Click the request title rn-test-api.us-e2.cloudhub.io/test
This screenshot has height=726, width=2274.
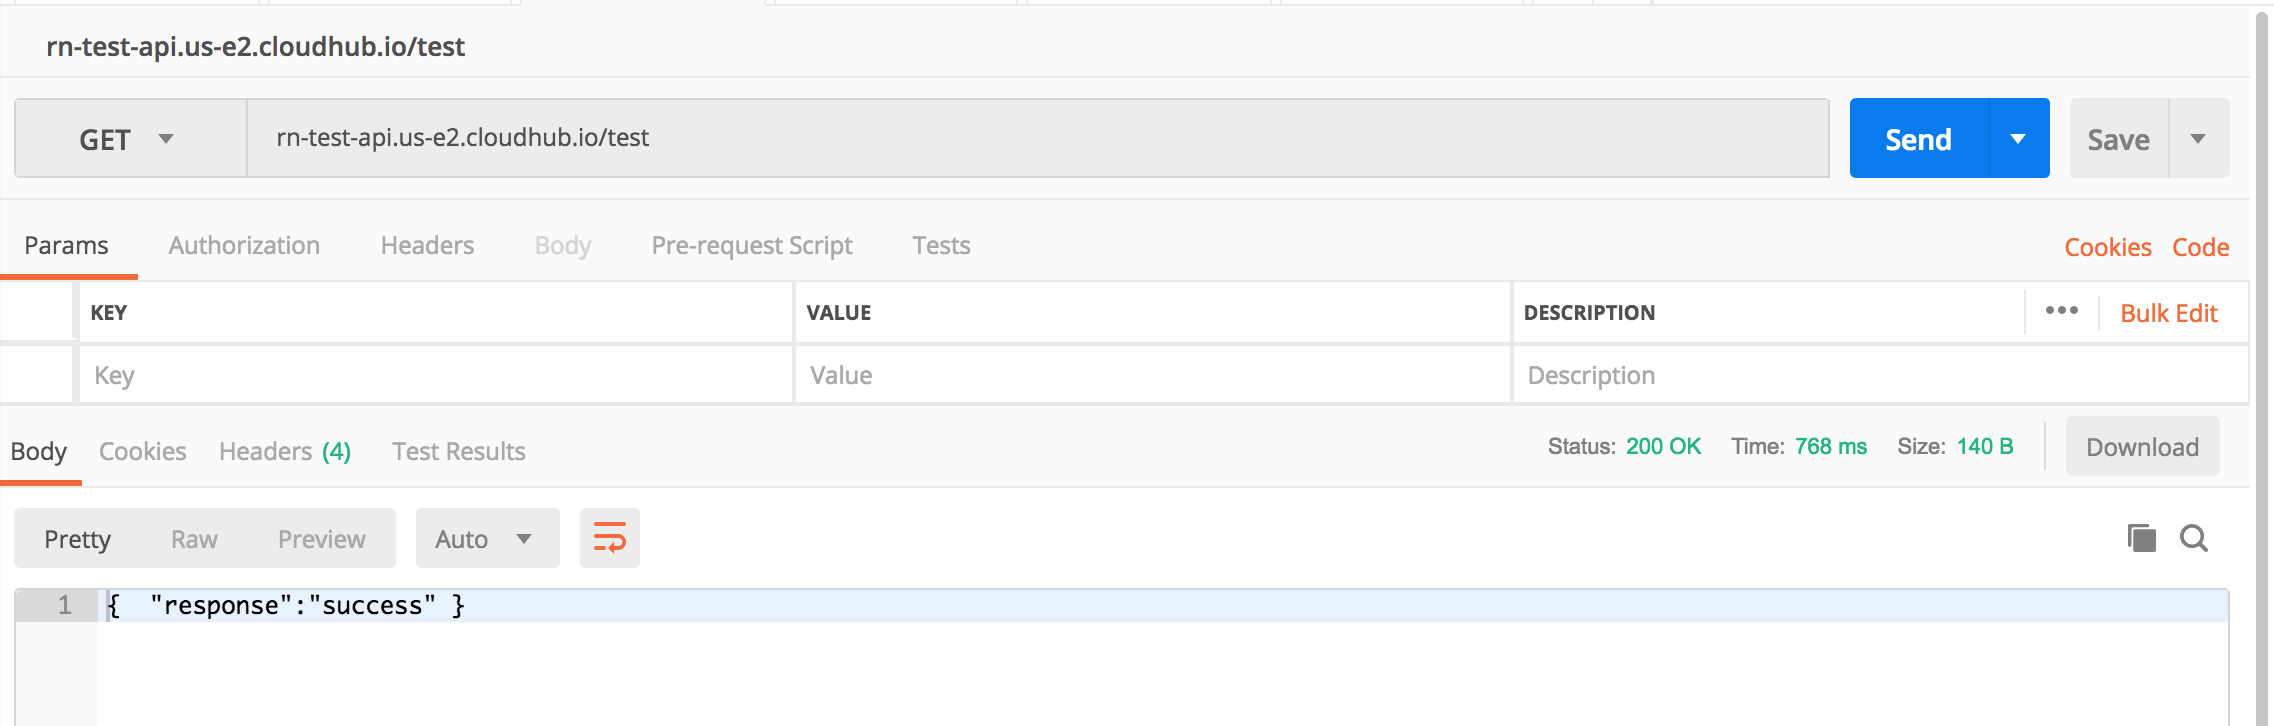(x=255, y=47)
